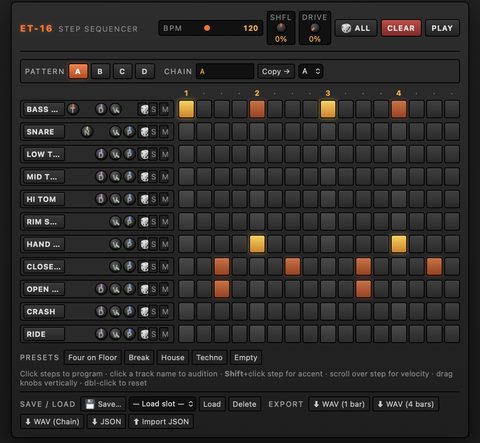Switch to pattern C
The width and height of the screenshot is (480, 443).
coord(122,71)
